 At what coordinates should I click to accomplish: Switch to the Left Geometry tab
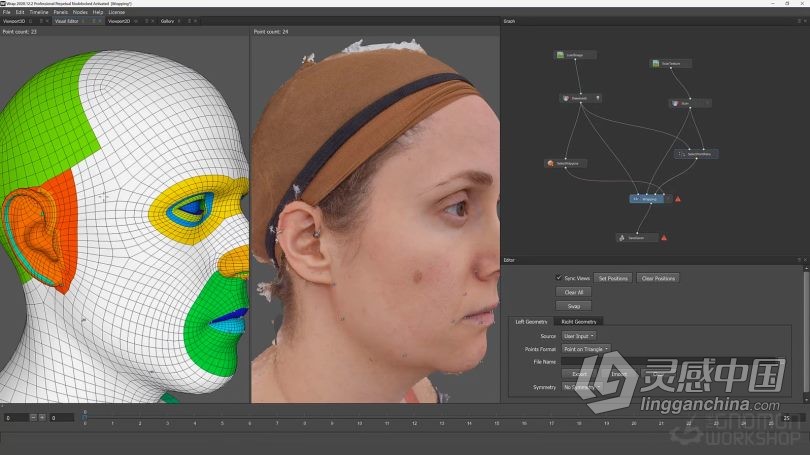531,322
